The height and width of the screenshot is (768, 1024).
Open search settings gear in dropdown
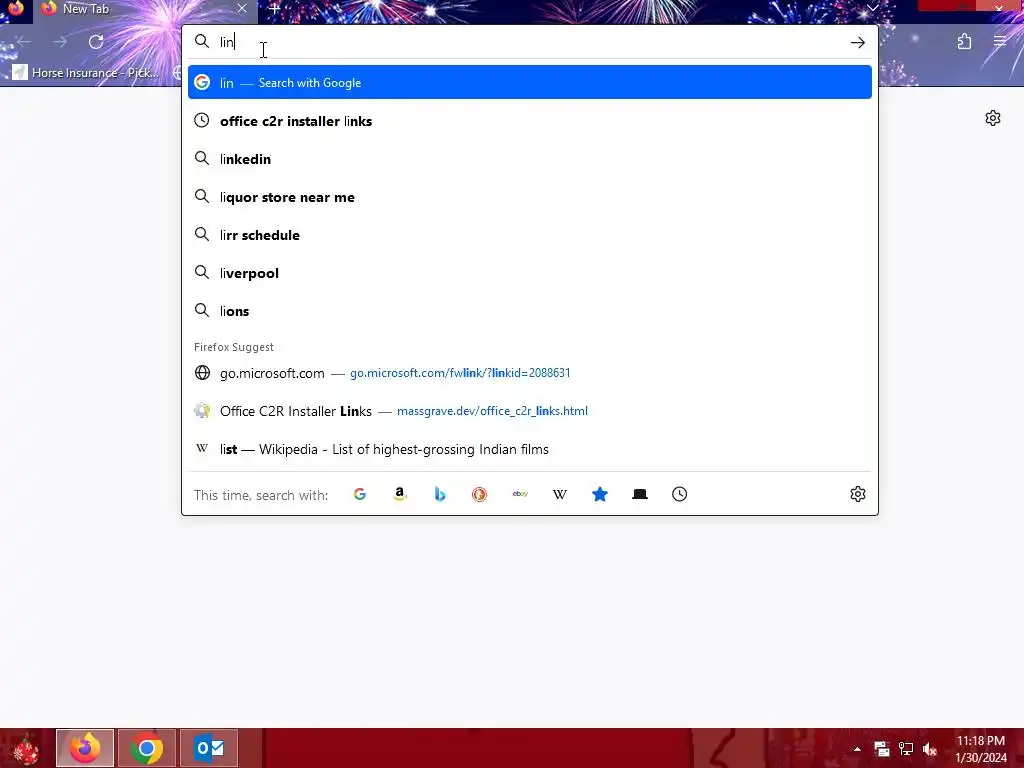pos(857,494)
